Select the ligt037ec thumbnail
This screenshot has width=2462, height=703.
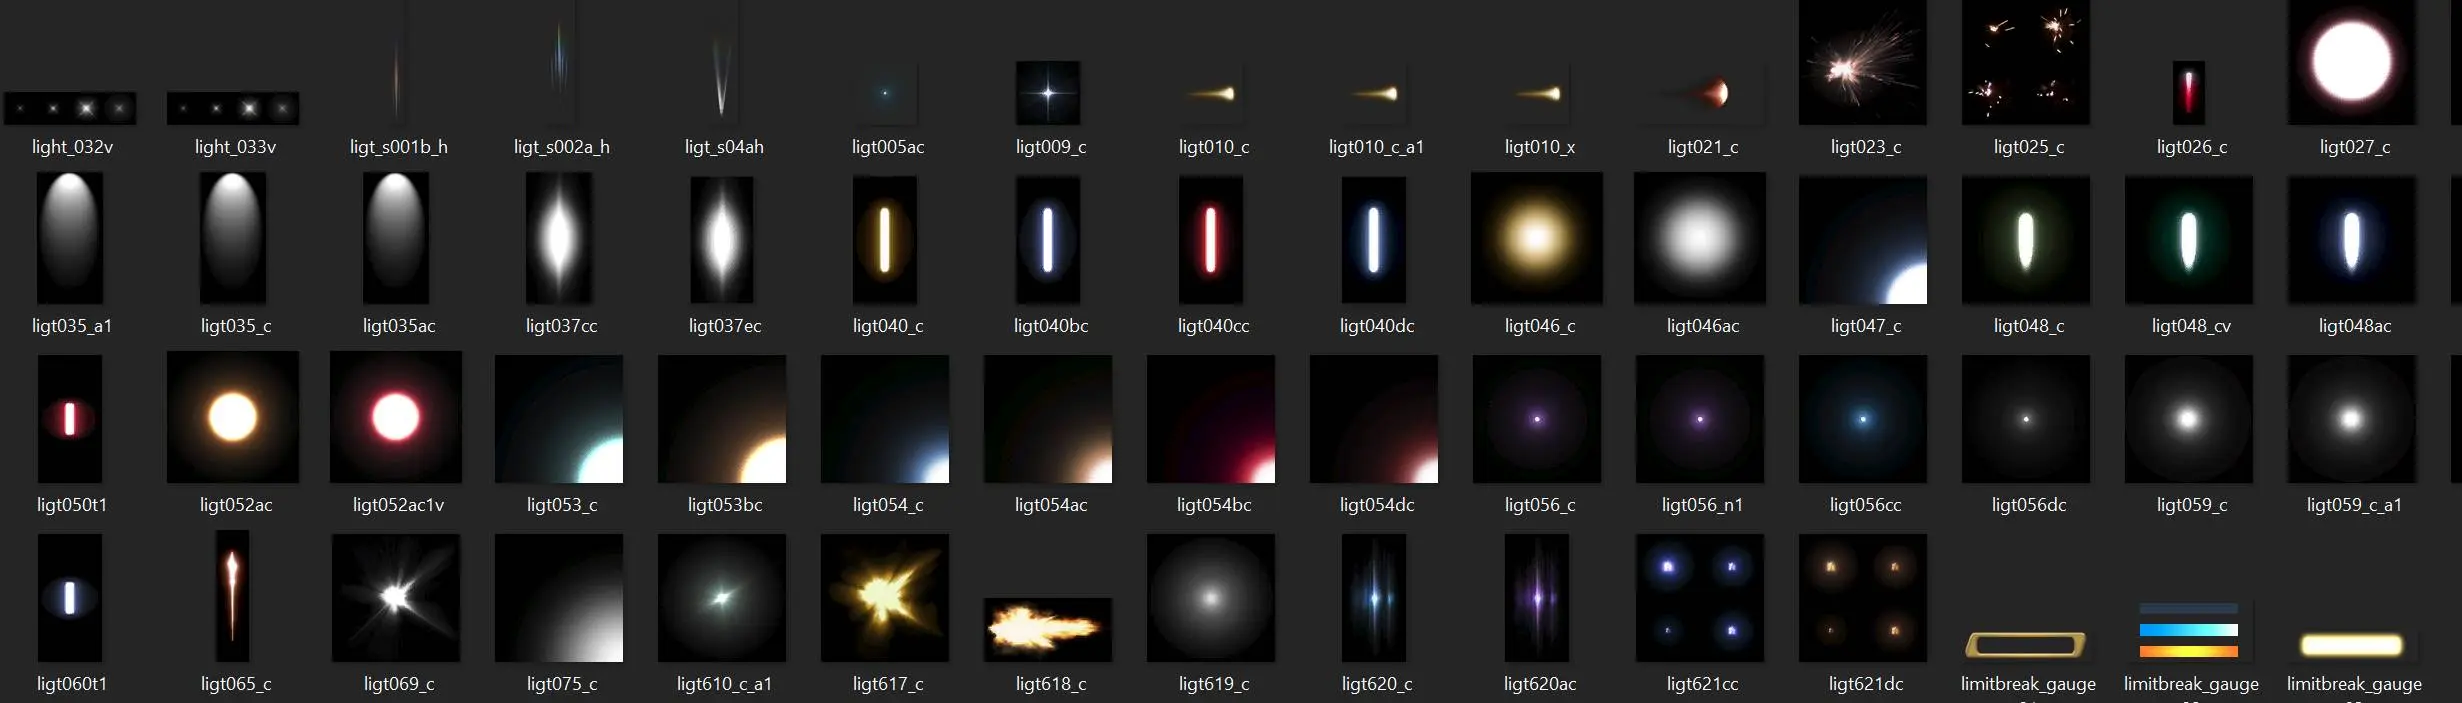point(722,240)
